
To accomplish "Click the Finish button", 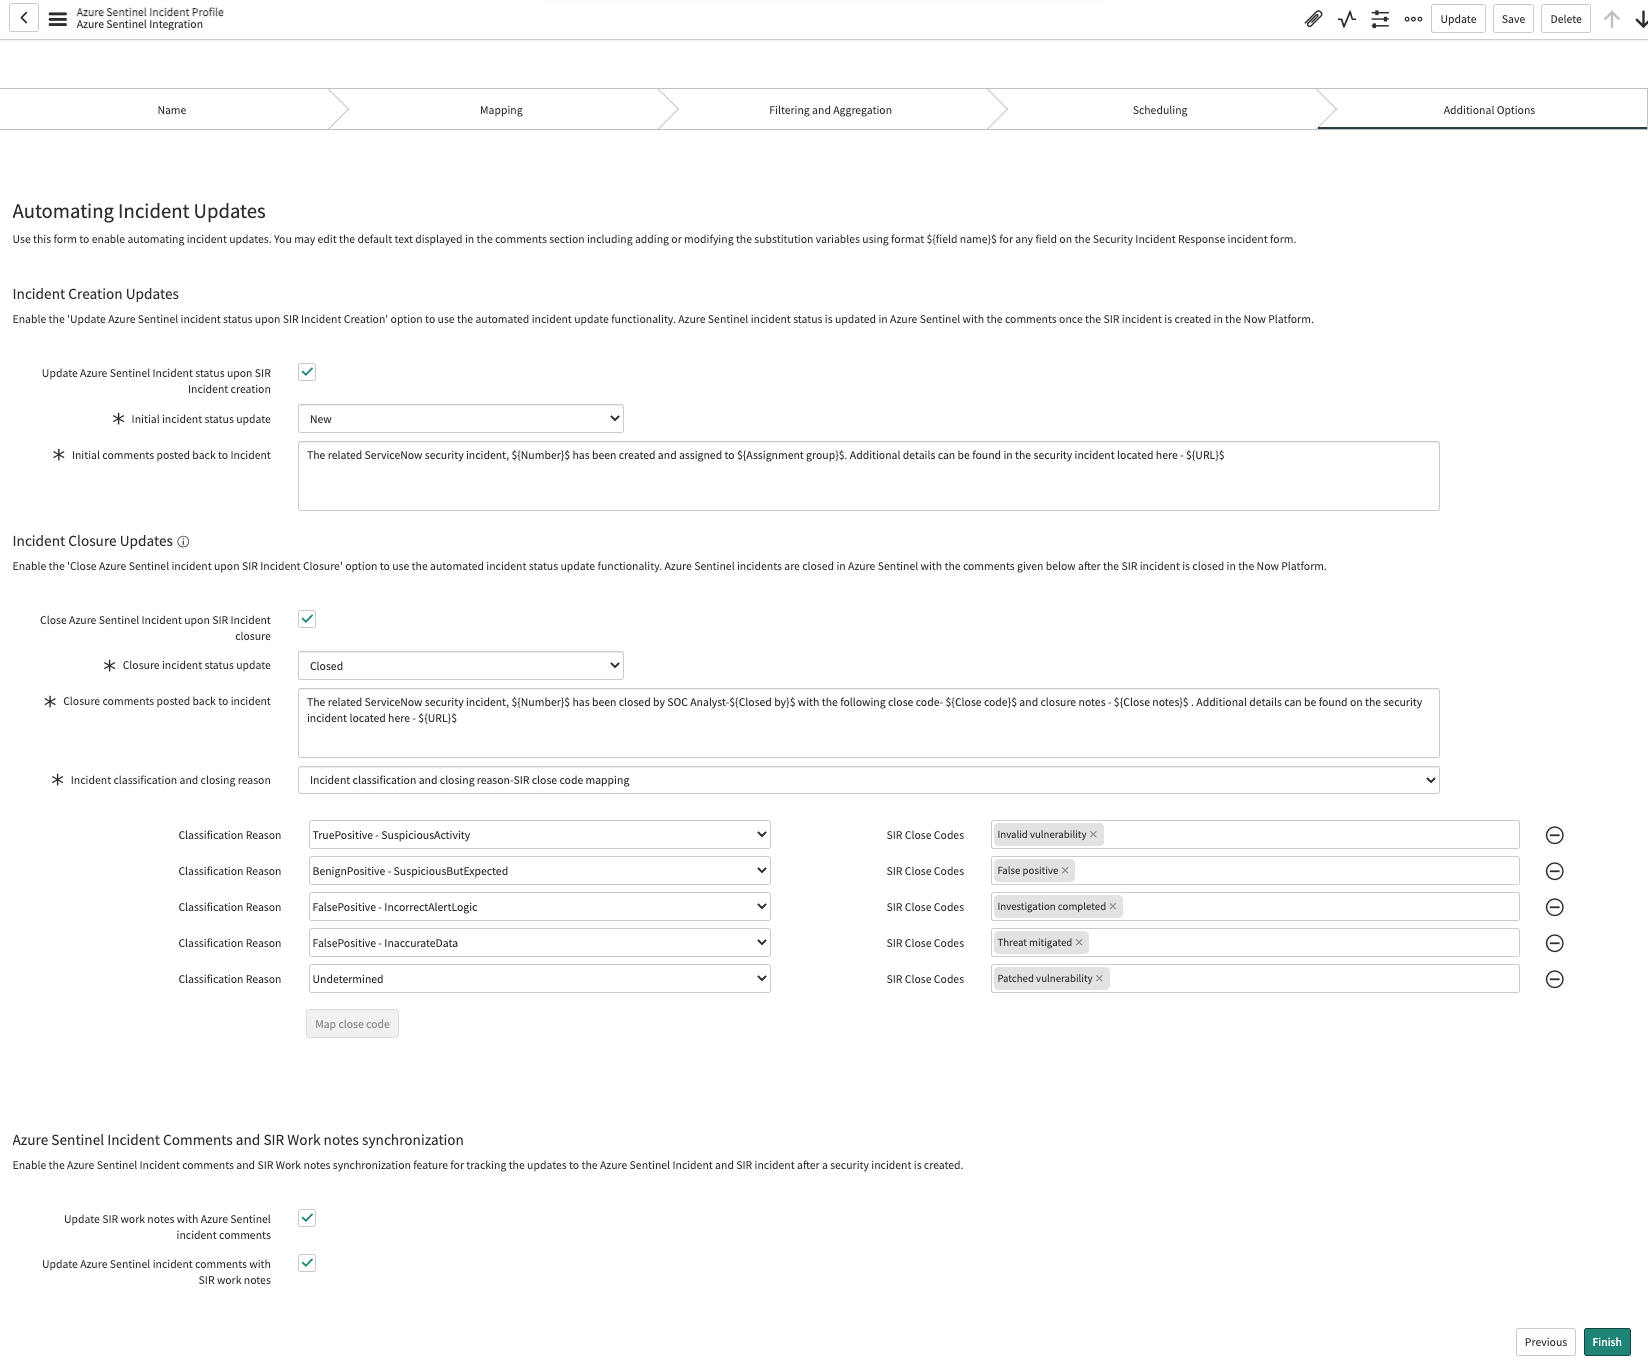I will pyautogui.click(x=1607, y=1342).
